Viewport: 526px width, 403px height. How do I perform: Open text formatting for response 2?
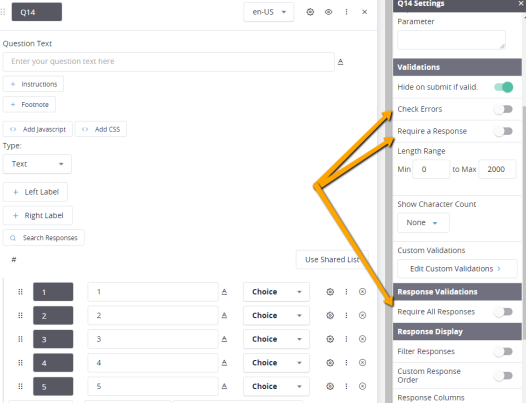click(x=224, y=315)
